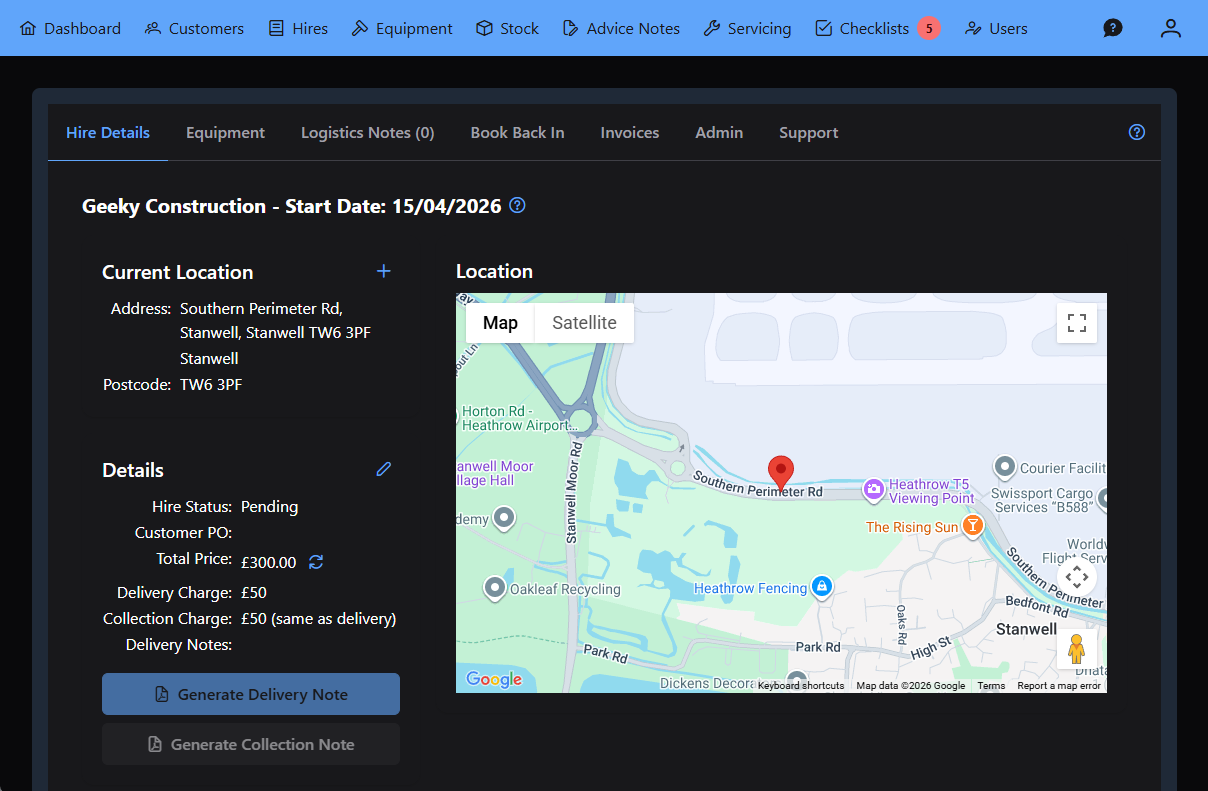
Task: Open the user profile account icon
Action: [1170, 28]
